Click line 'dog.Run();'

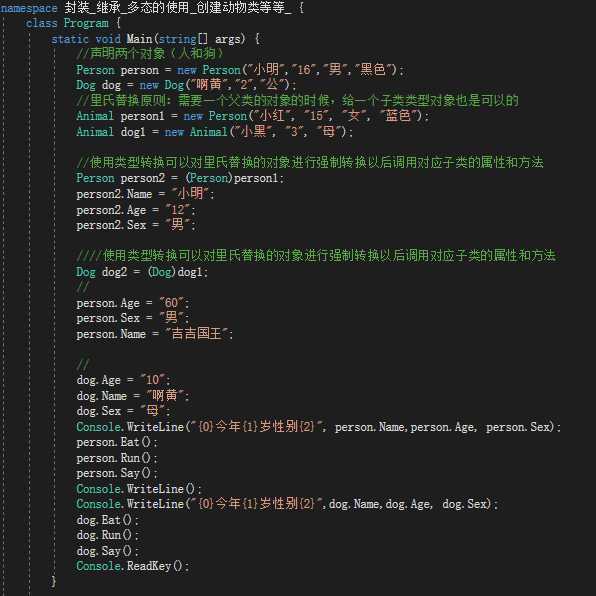point(108,535)
